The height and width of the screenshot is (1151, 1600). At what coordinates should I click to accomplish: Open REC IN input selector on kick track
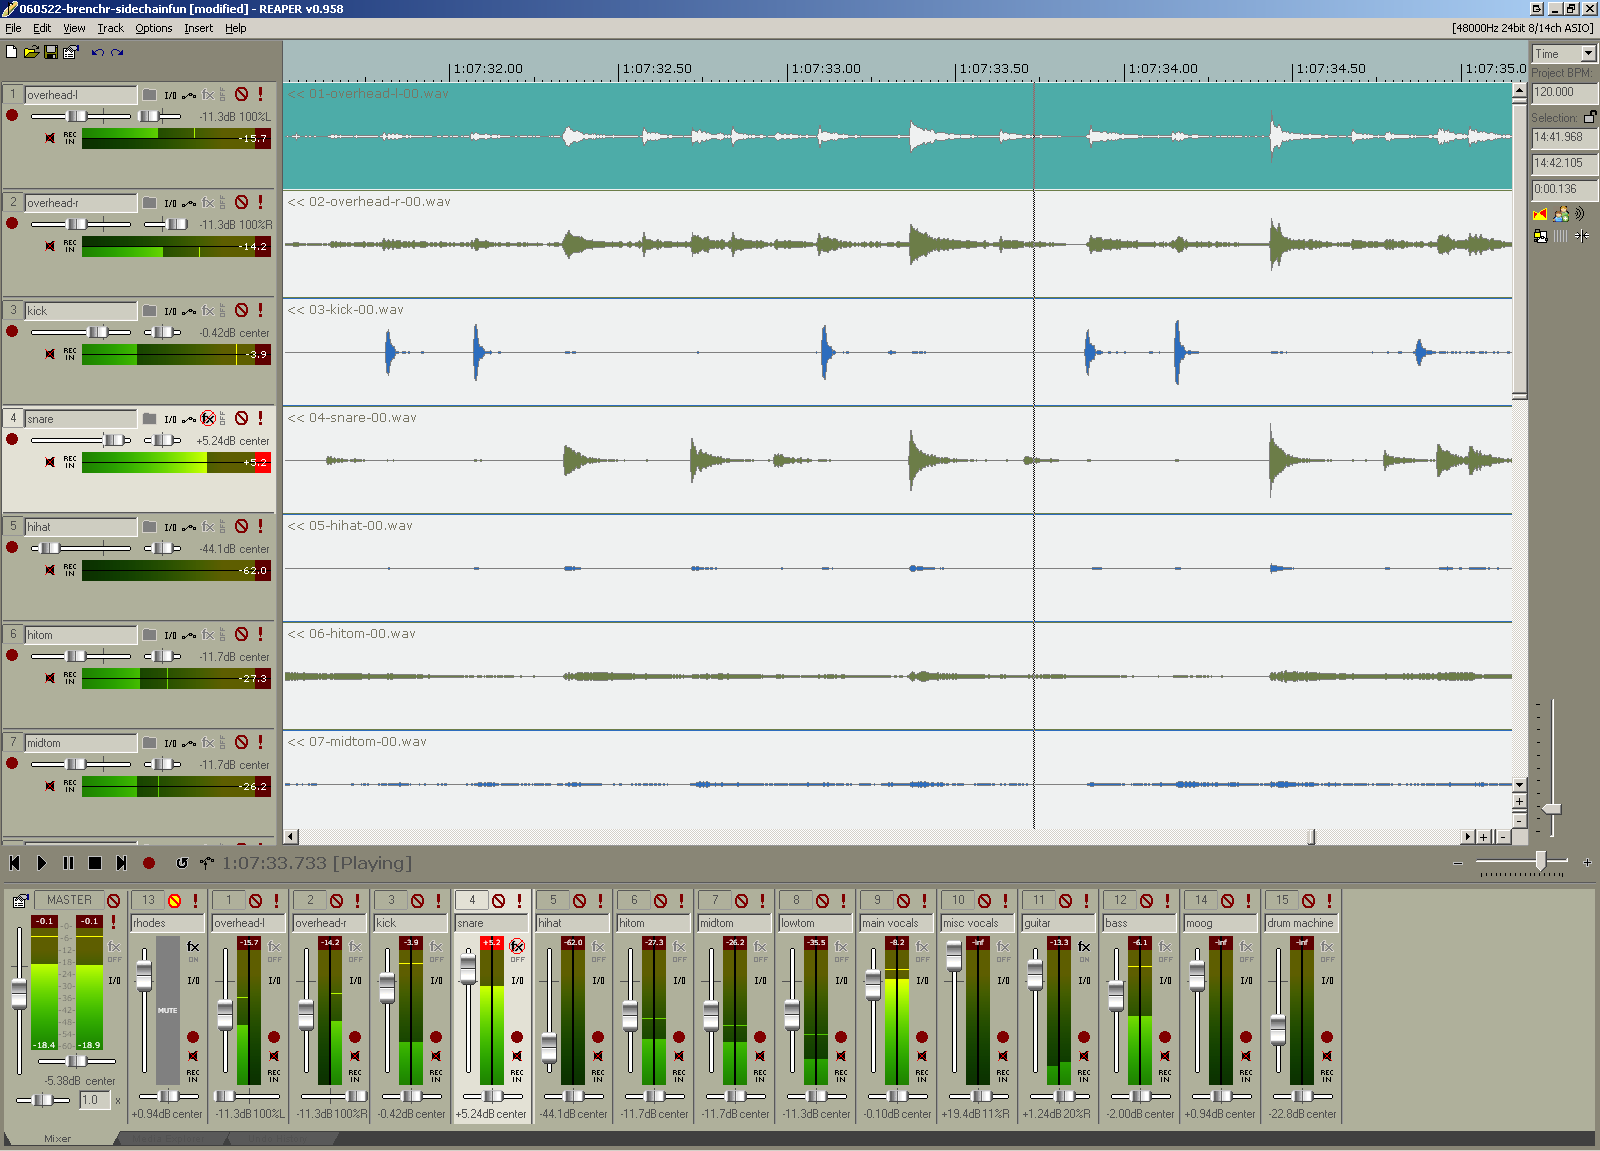[70, 354]
